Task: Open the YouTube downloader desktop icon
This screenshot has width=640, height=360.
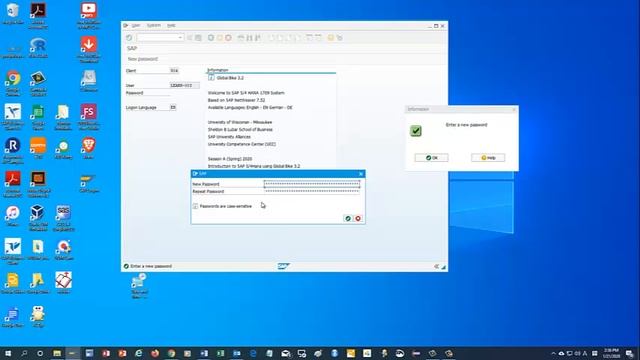Action: tap(89, 16)
